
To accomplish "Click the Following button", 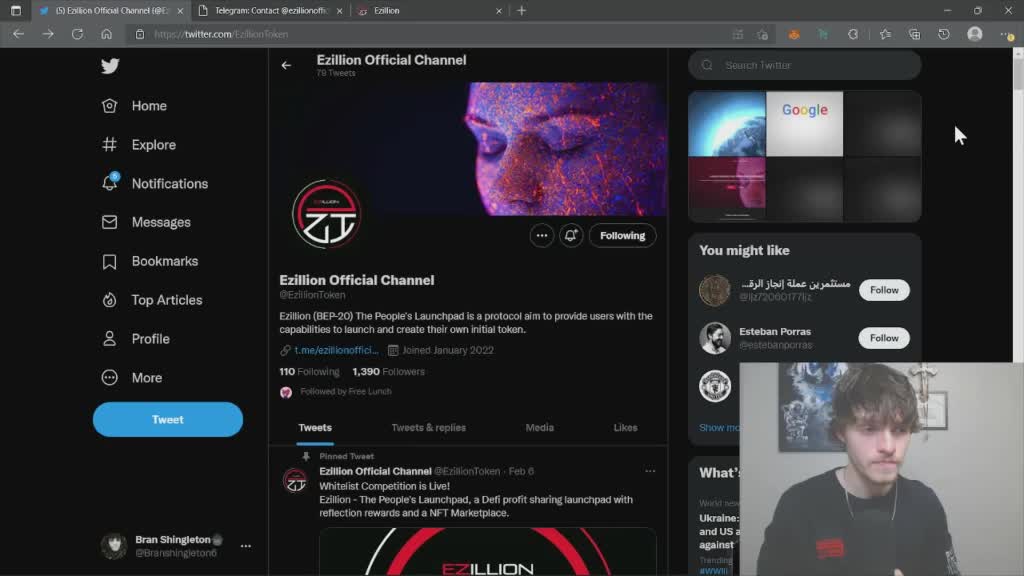I will 622,236.
